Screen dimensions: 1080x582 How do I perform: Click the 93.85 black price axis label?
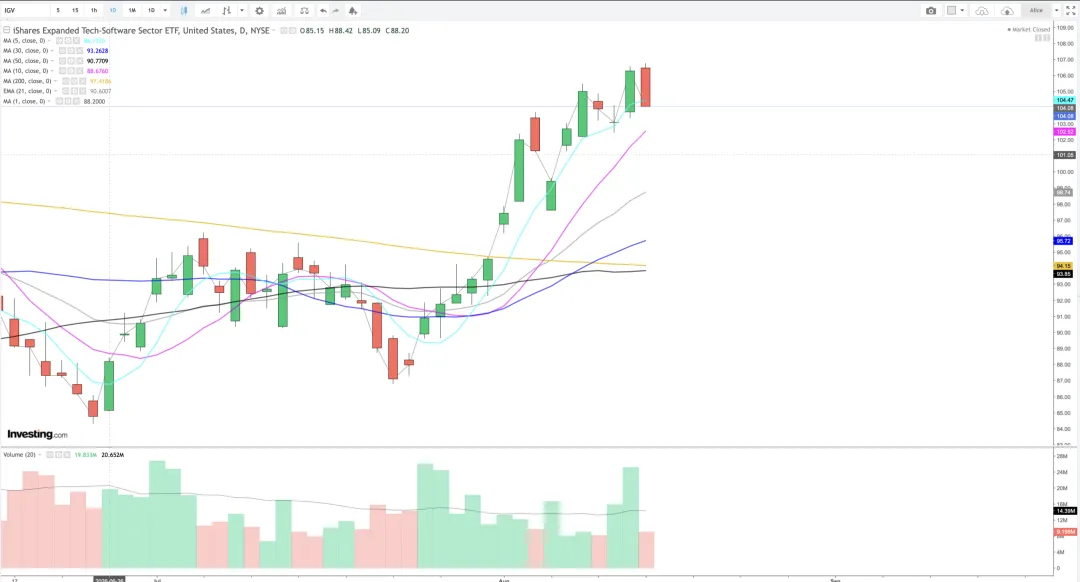click(x=1064, y=274)
